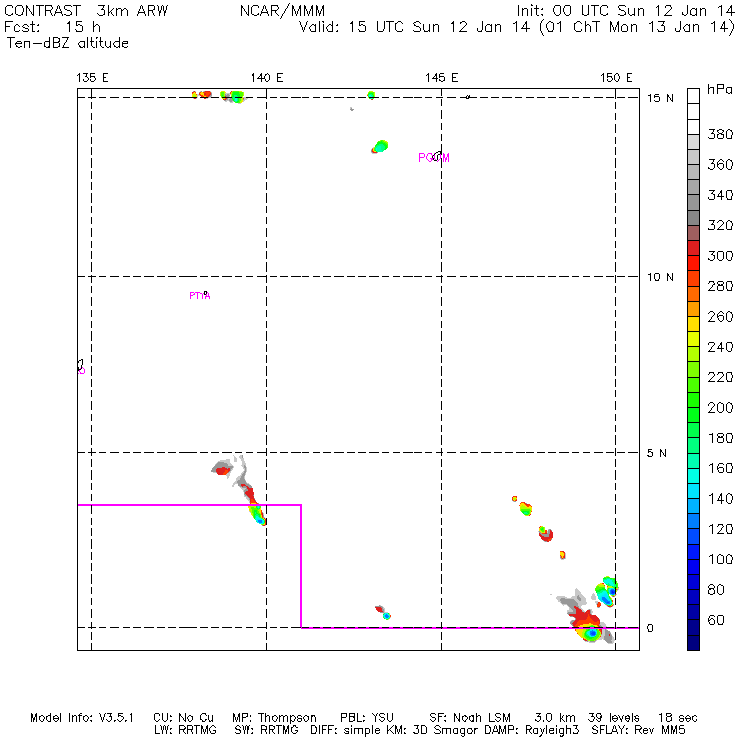Viewport: 740px width, 740px height.
Task: Click the "150 E" longitude label
Action: (616, 78)
